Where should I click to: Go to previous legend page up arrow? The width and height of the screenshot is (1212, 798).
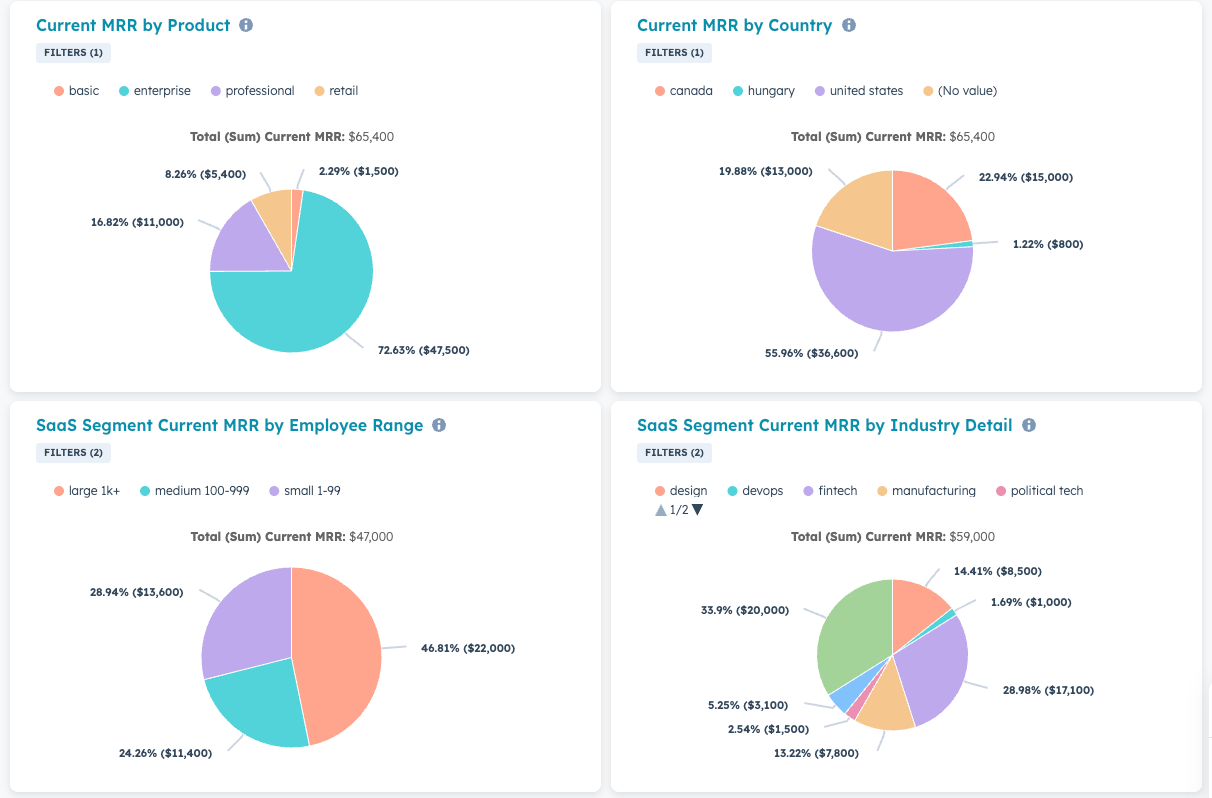[x=660, y=510]
